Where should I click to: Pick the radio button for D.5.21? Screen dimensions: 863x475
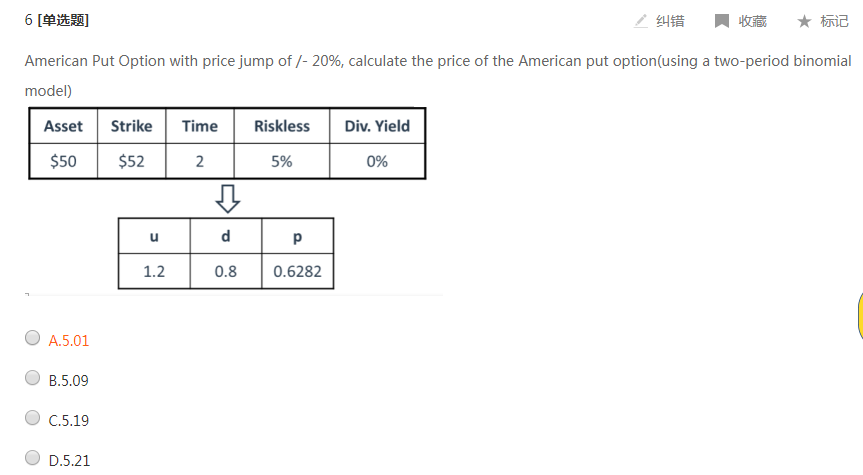coord(33,459)
